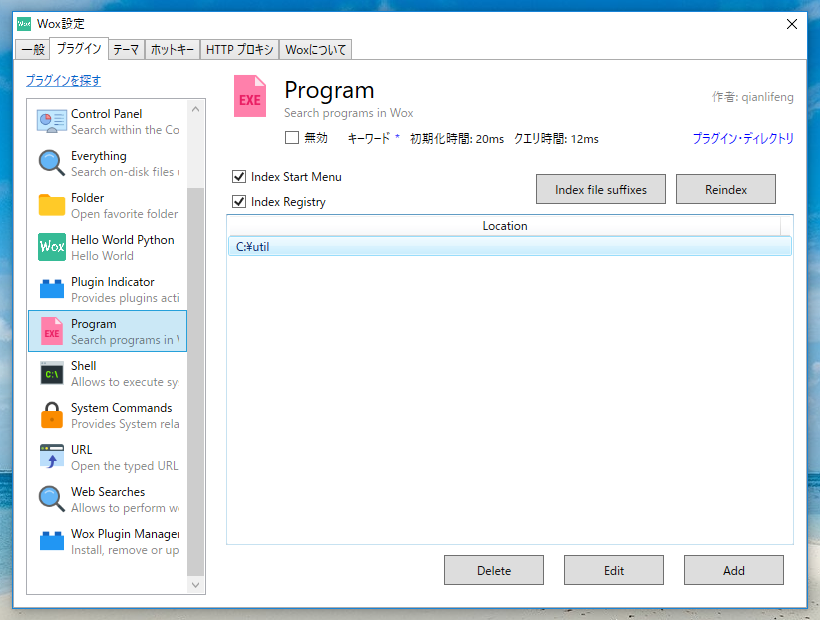Click the Index file suffixes button
Screen dimensions: 820x620
(601, 189)
